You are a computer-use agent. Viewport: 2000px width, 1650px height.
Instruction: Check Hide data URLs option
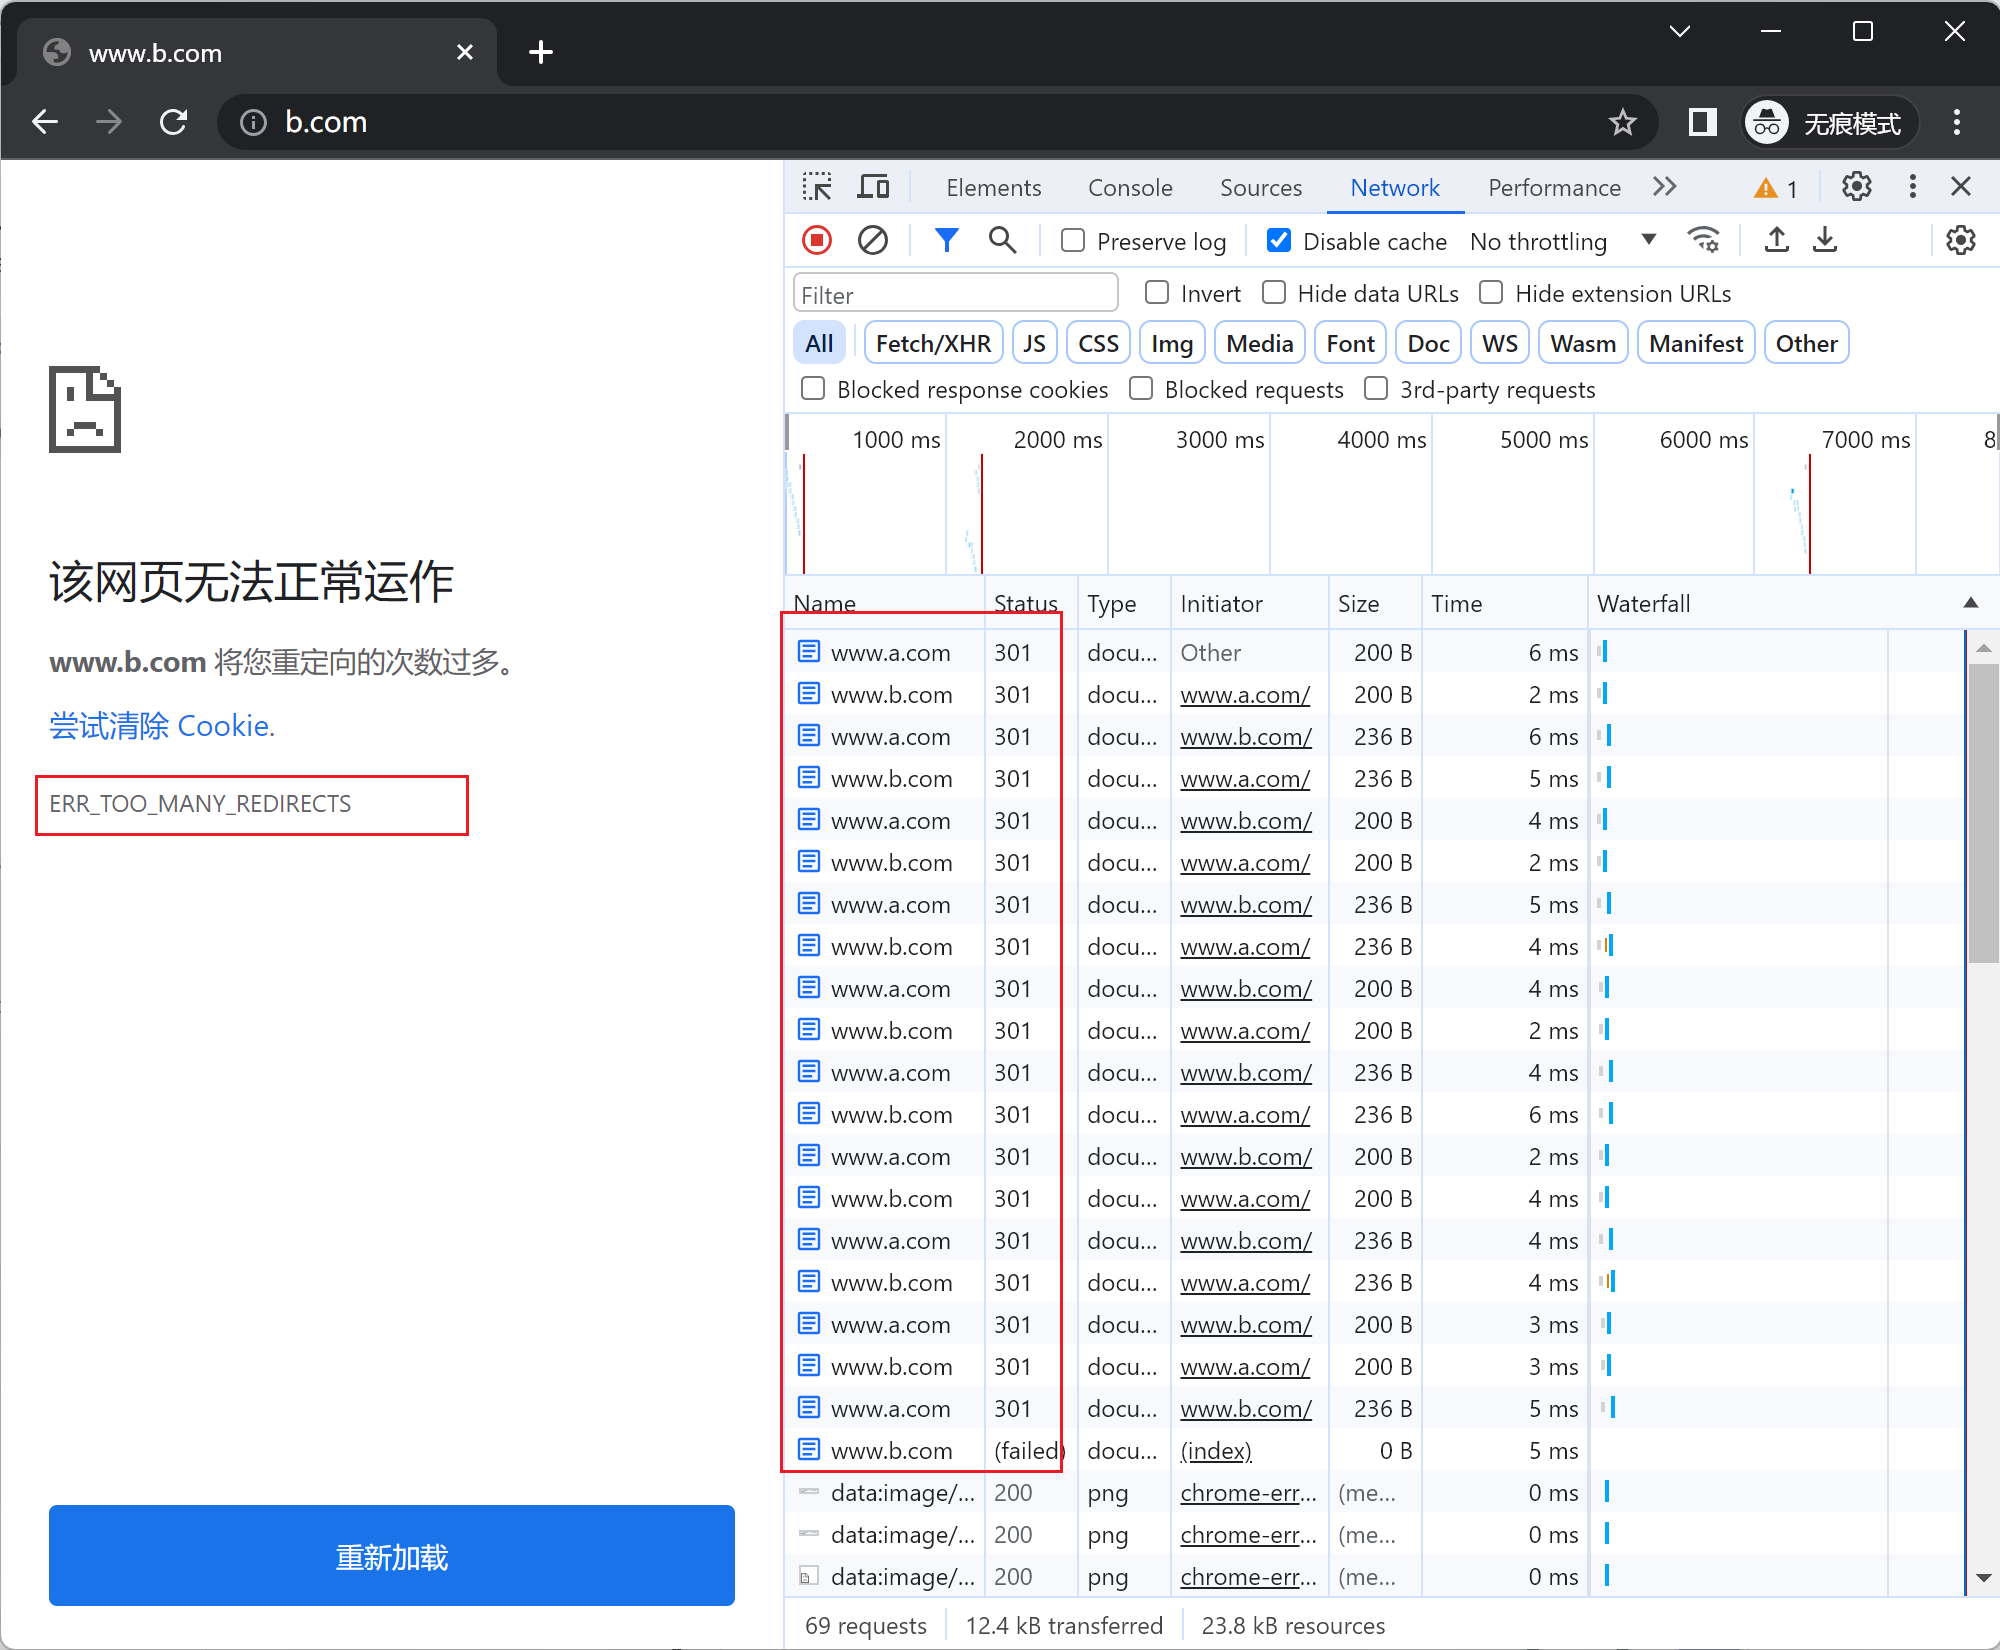[x=1274, y=293]
